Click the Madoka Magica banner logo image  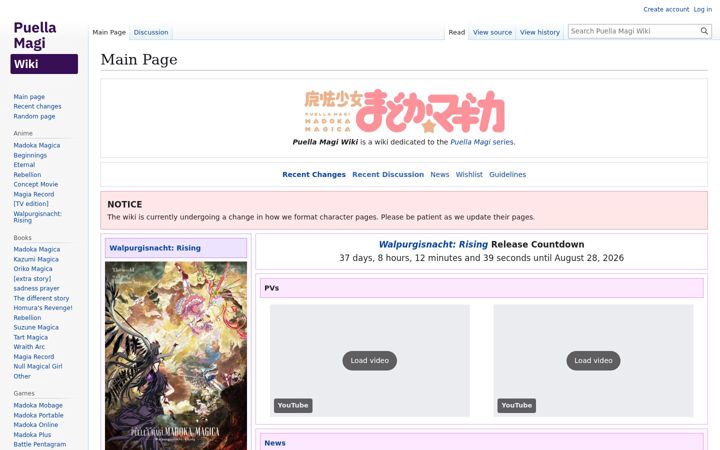click(x=404, y=111)
